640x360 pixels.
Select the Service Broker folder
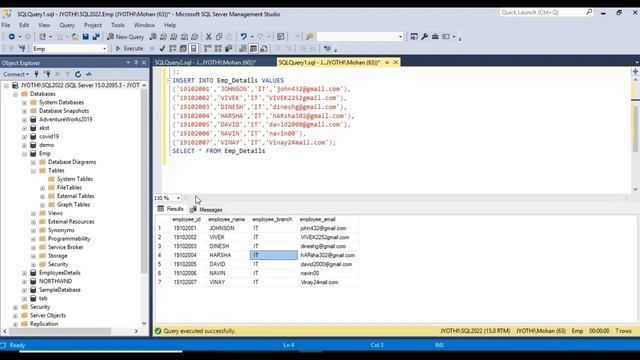tap(65, 247)
